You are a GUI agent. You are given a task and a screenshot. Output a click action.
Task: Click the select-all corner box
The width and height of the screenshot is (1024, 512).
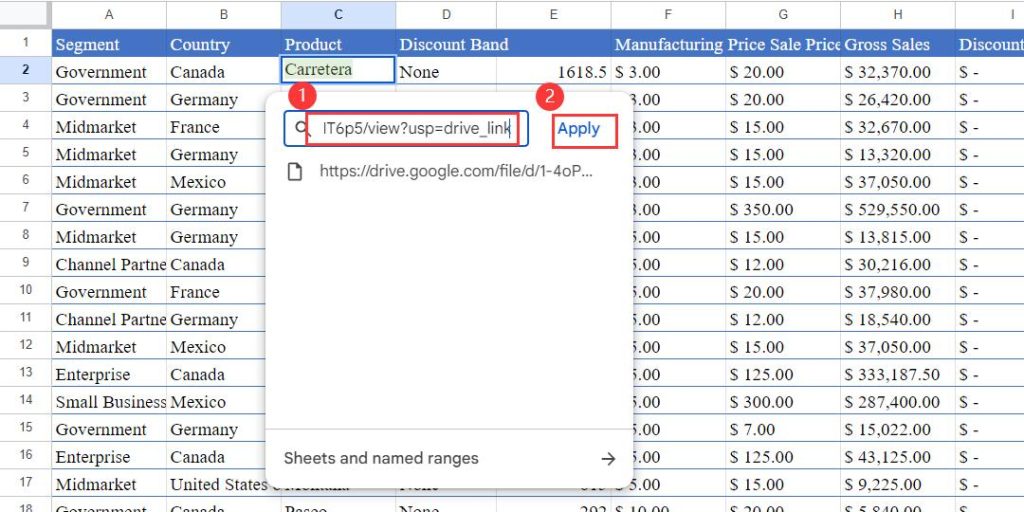[25, 14]
